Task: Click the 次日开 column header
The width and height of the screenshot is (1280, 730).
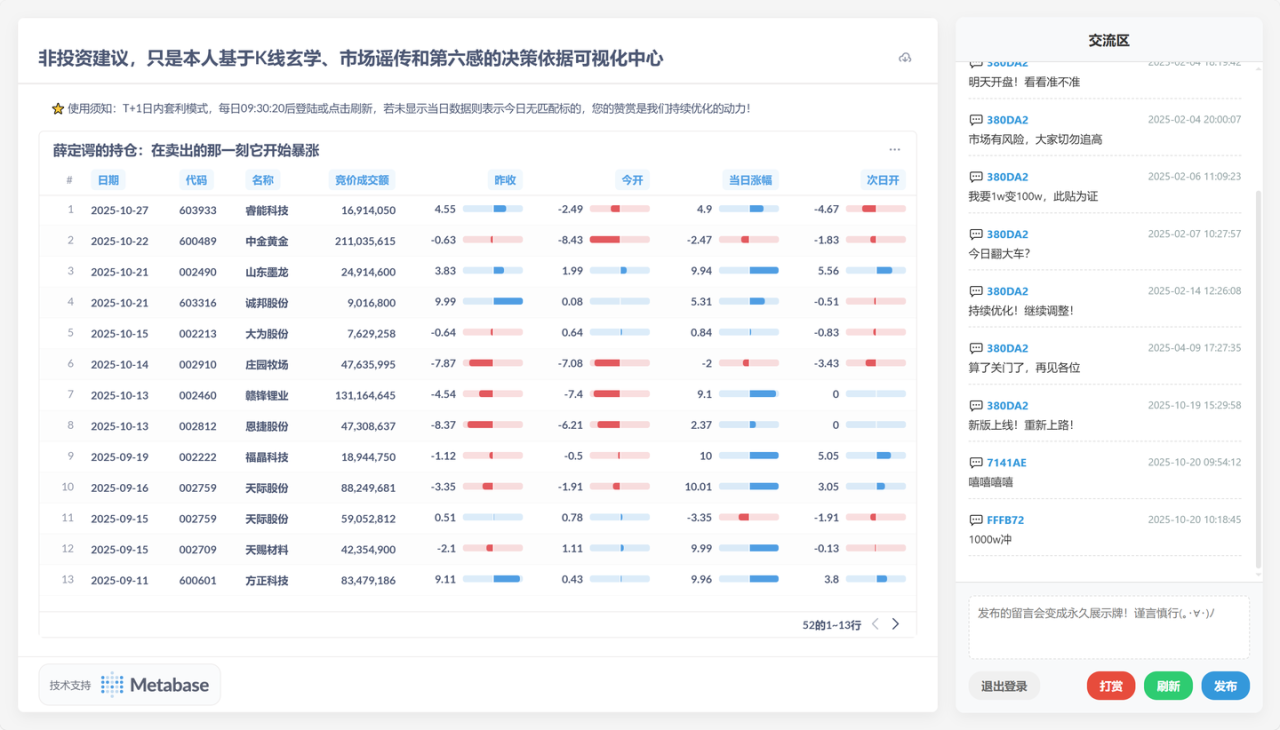Action: (x=882, y=180)
